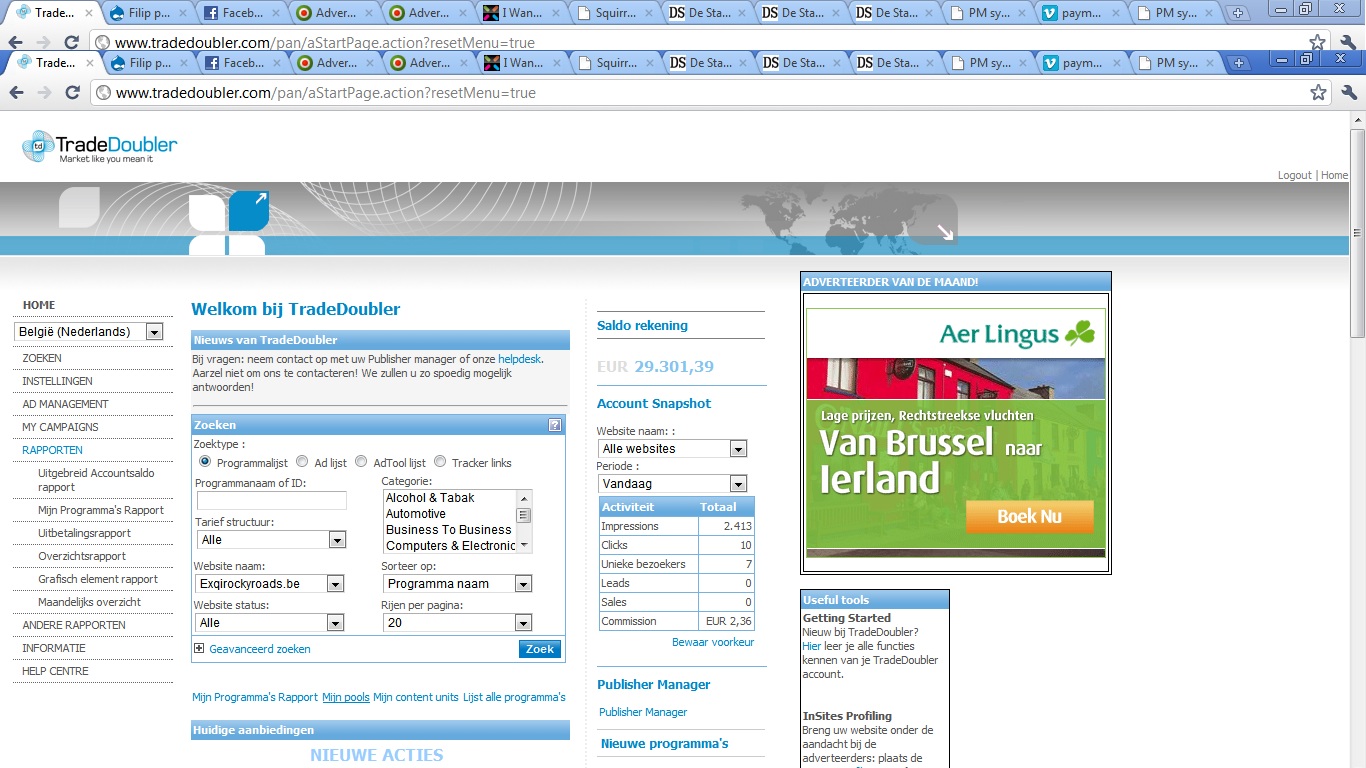Click the forward arrow in the background browser window

(44, 42)
